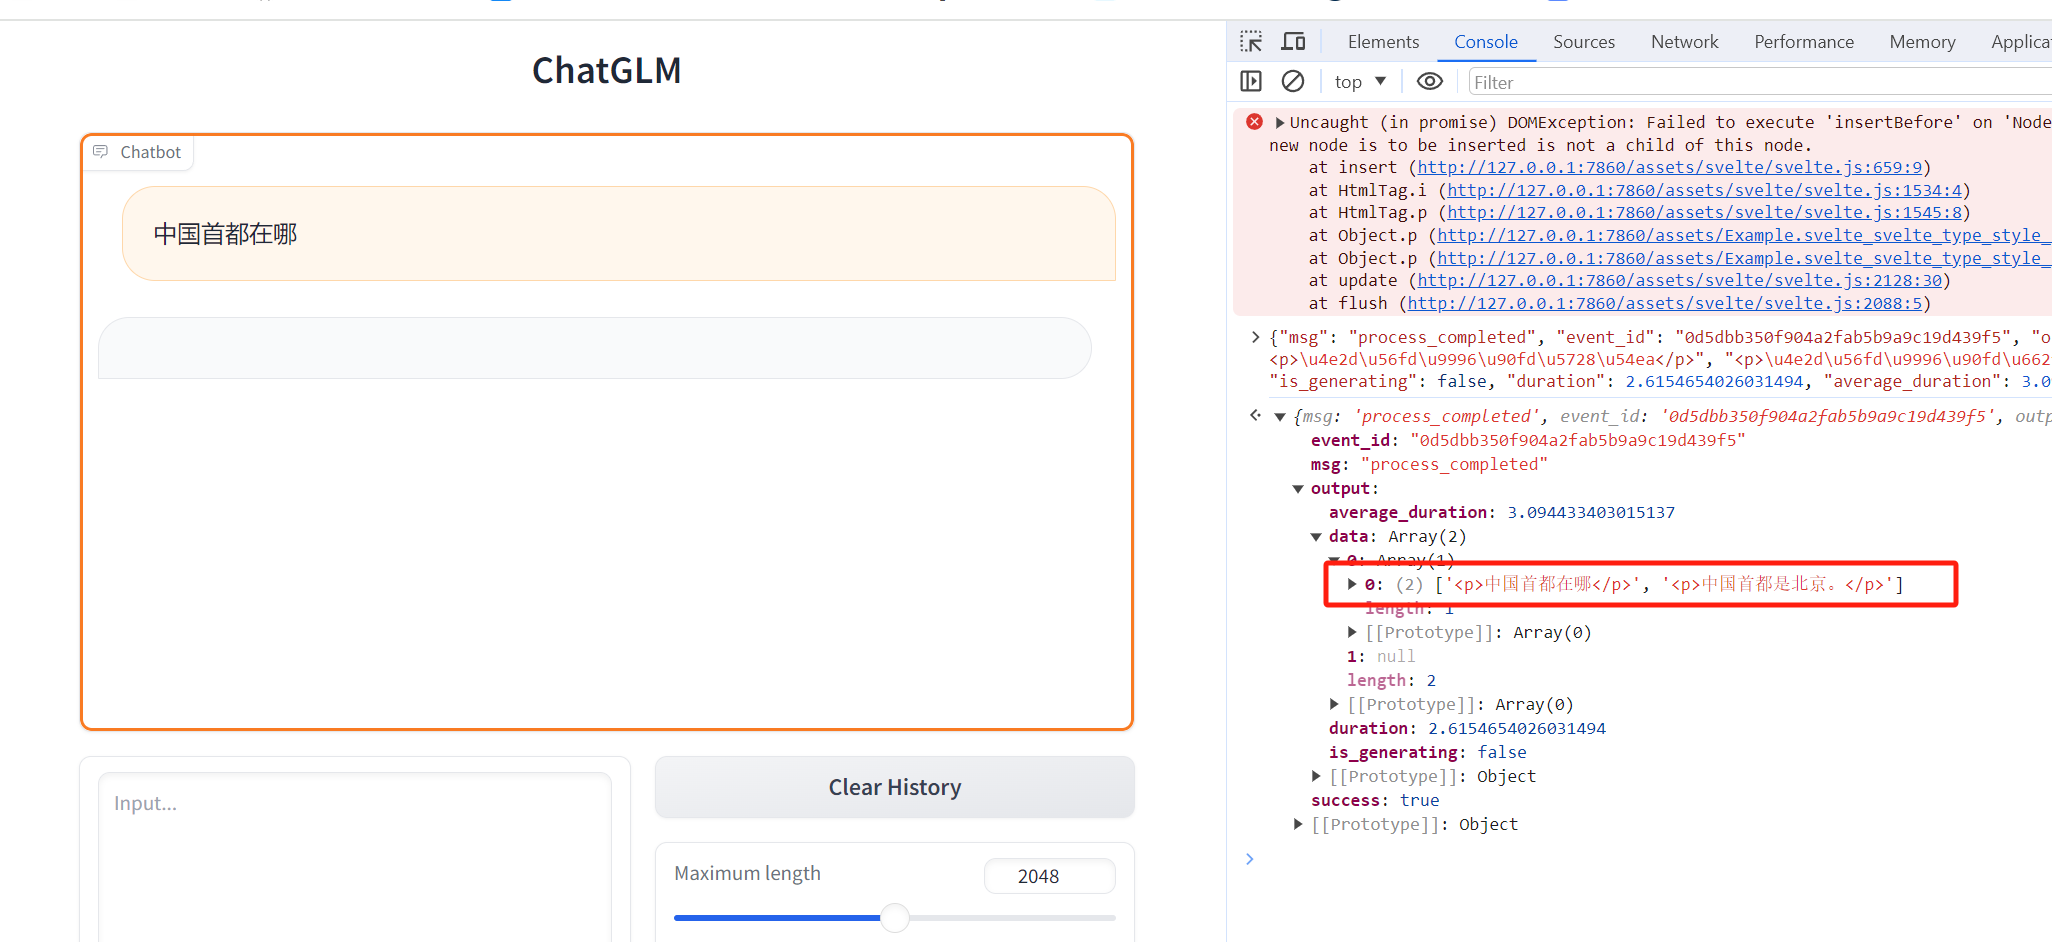The width and height of the screenshot is (2052, 942).
Task: Open the top context dropdown
Action: 1360,82
